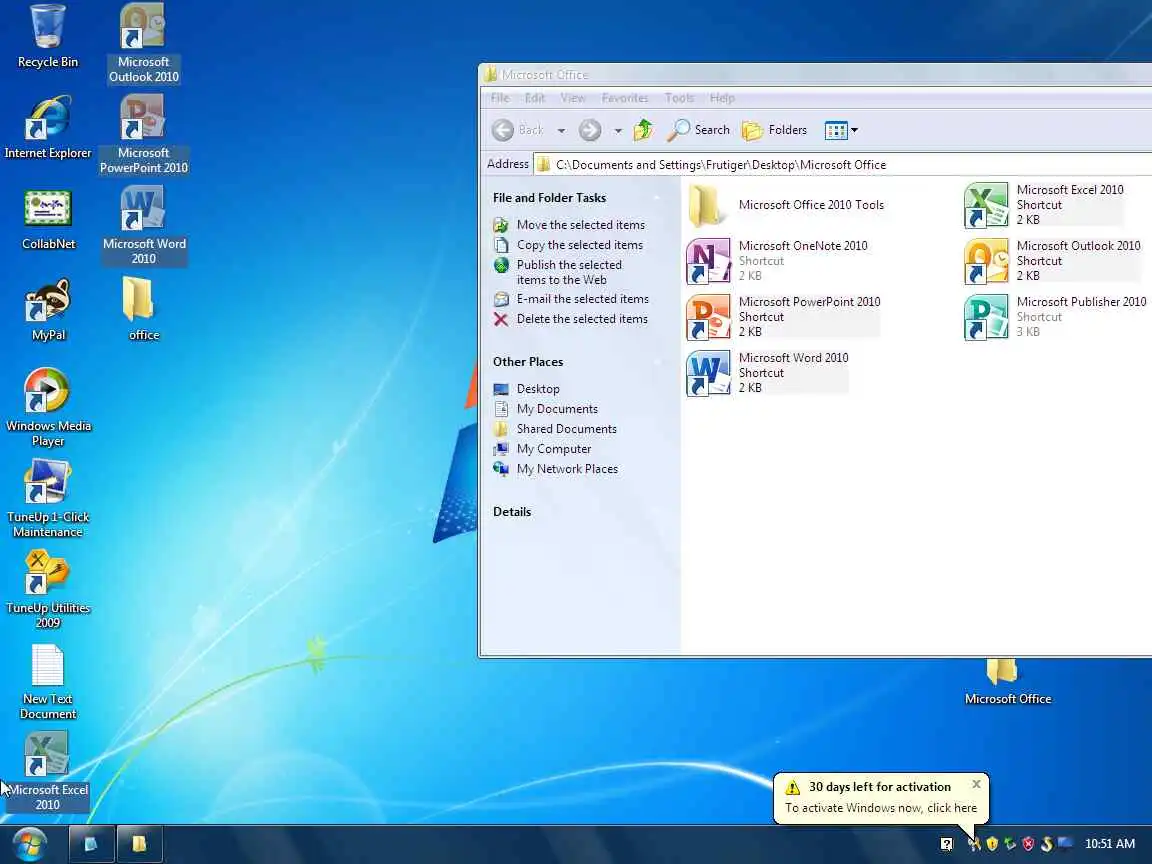Open the Edit menu

click(x=535, y=98)
